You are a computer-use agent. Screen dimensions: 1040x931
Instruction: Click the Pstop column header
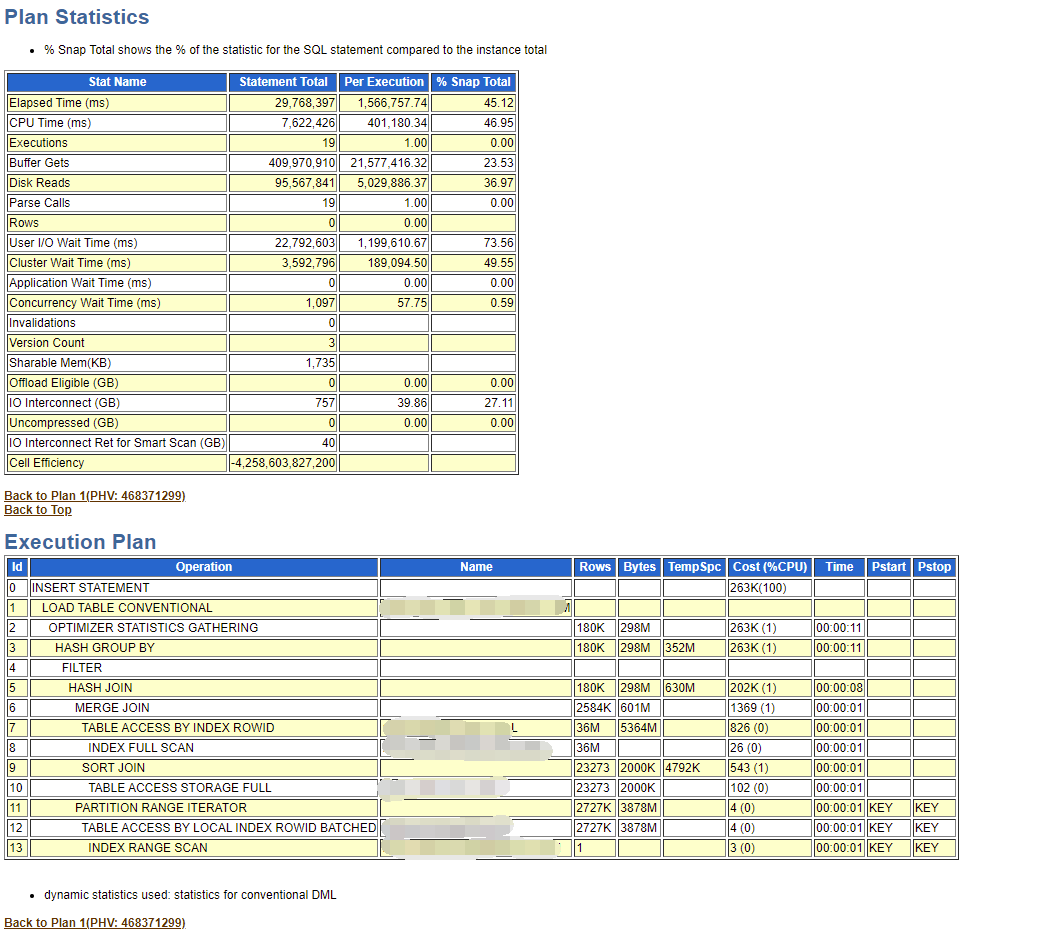point(935,567)
